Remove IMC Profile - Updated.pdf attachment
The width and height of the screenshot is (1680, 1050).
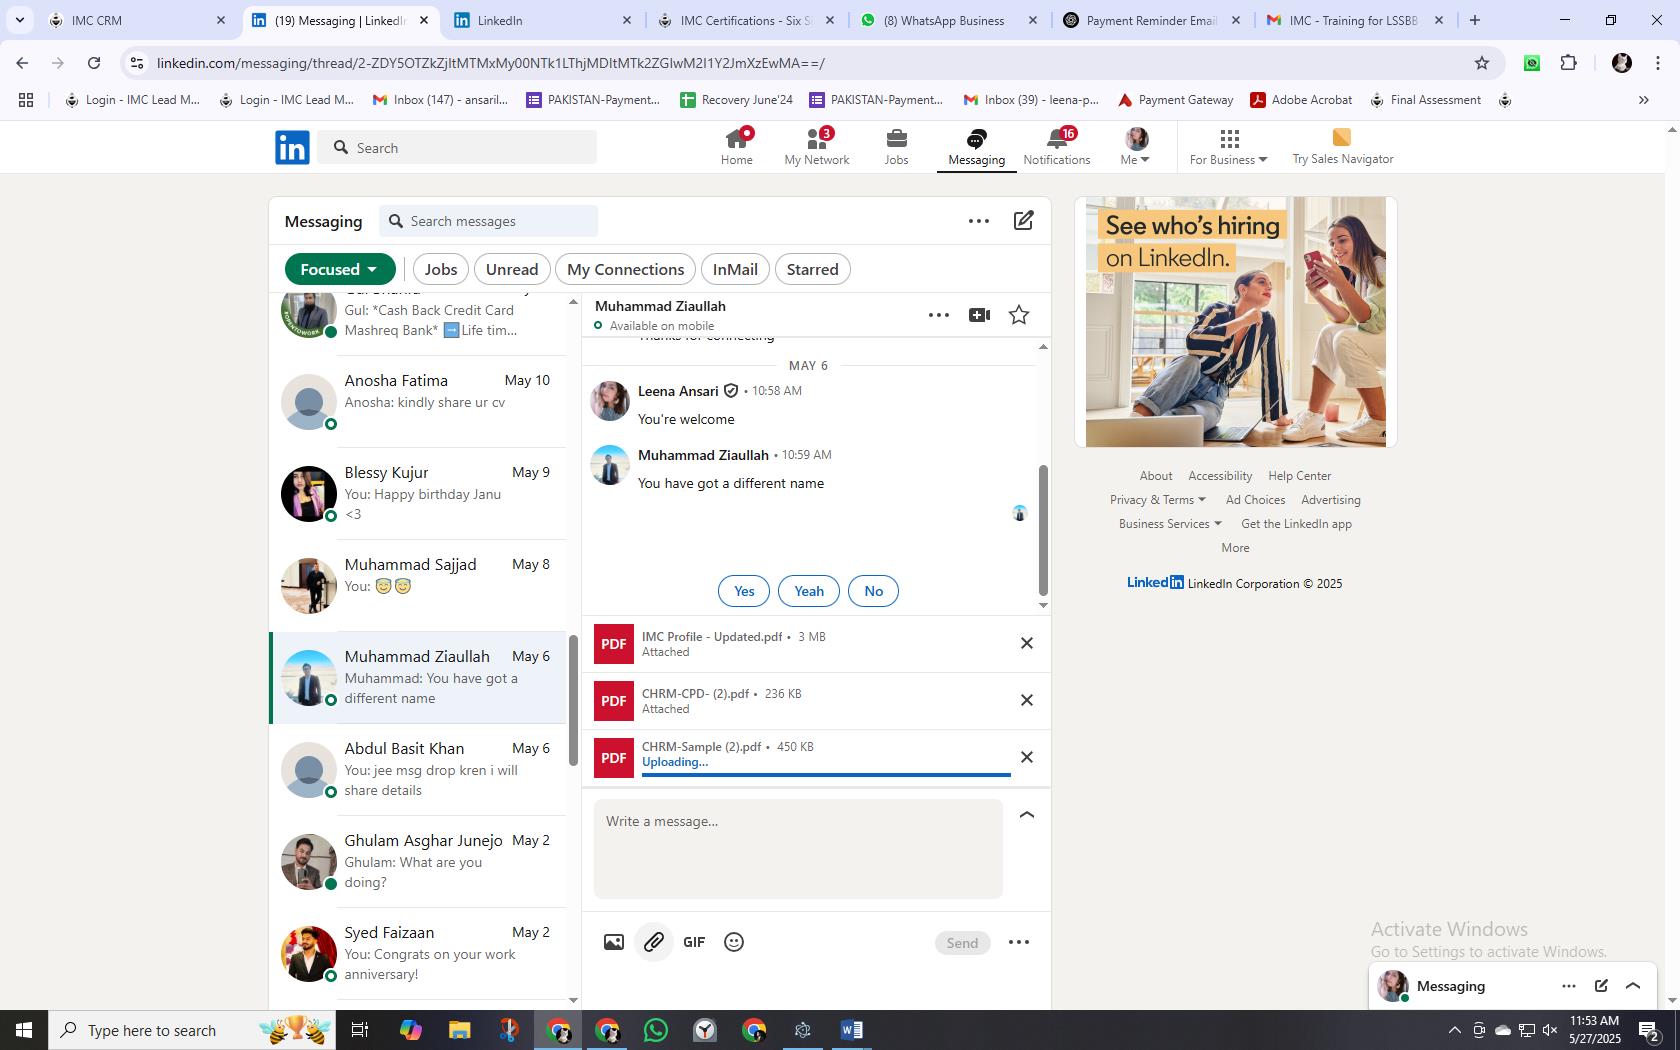click(1026, 643)
